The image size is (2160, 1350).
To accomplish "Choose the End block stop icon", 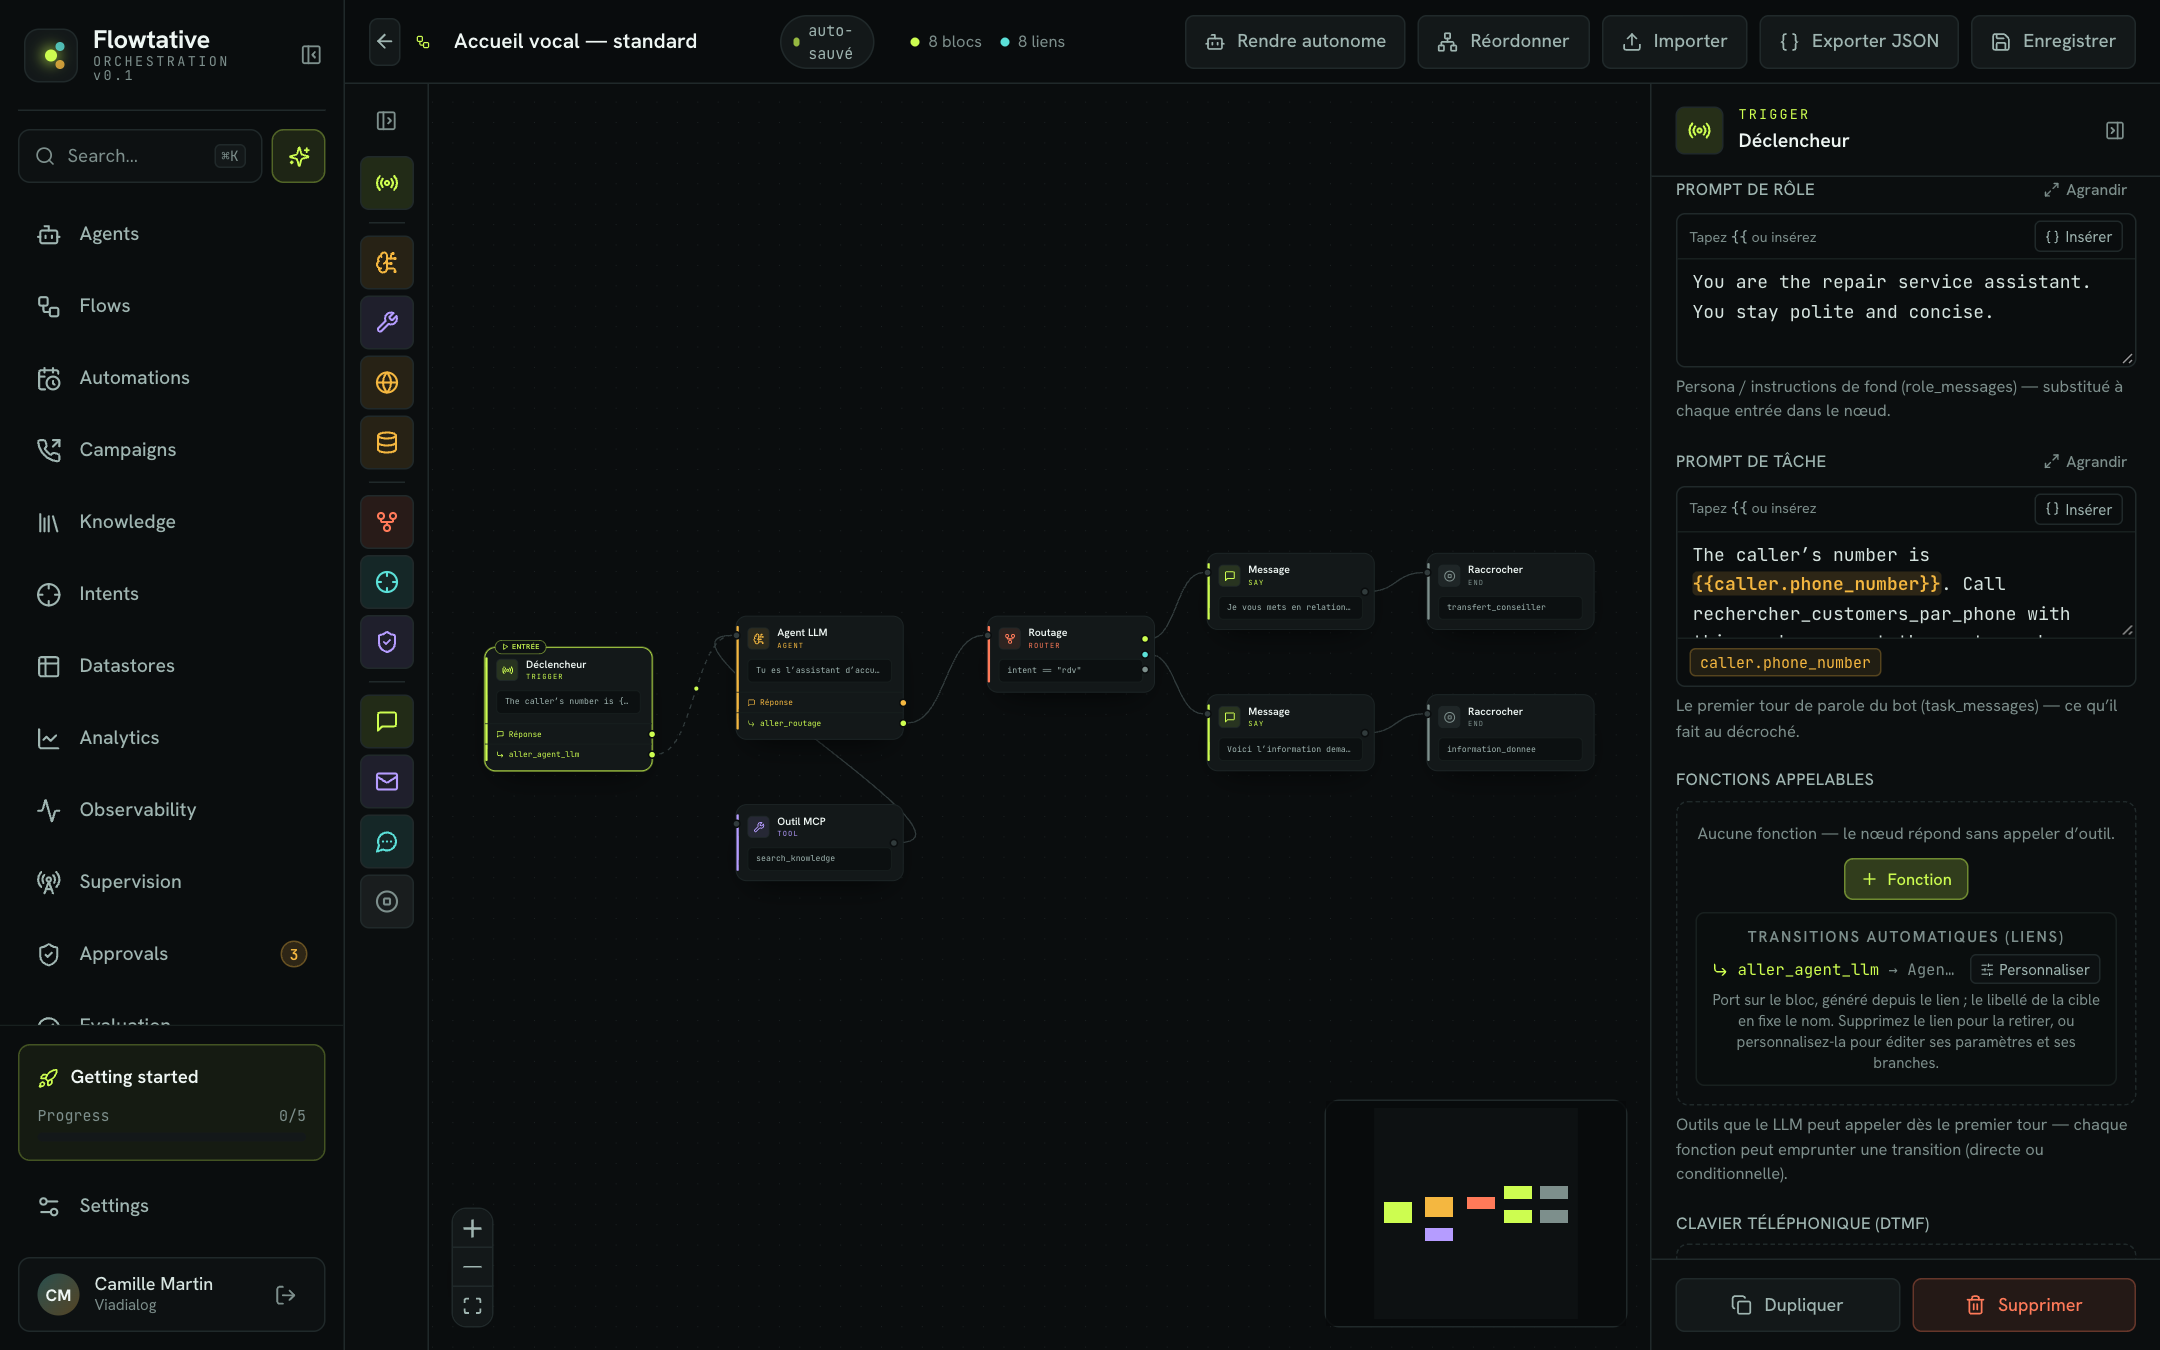I will pos(387,901).
